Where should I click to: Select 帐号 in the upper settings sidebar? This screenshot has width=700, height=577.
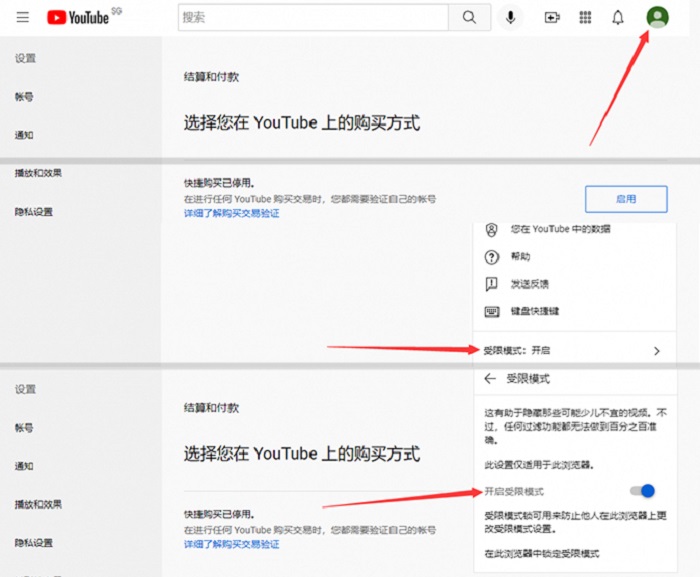pyautogui.click(x=24, y=96)
